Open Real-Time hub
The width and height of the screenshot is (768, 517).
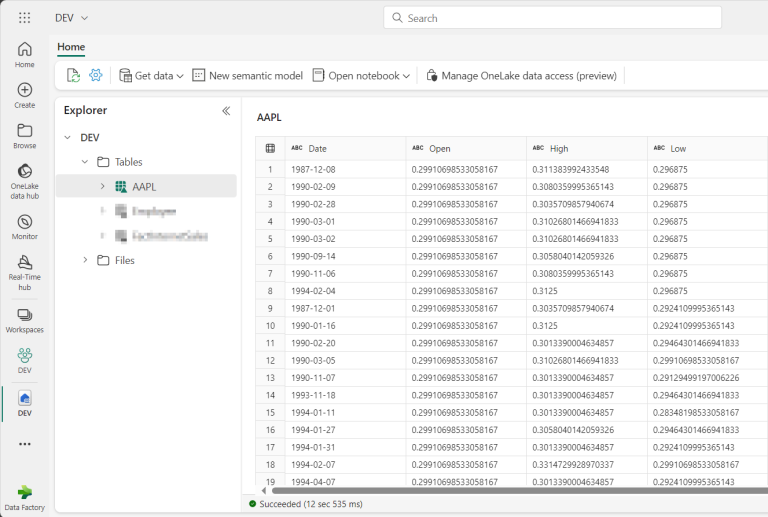coord(24,273)
